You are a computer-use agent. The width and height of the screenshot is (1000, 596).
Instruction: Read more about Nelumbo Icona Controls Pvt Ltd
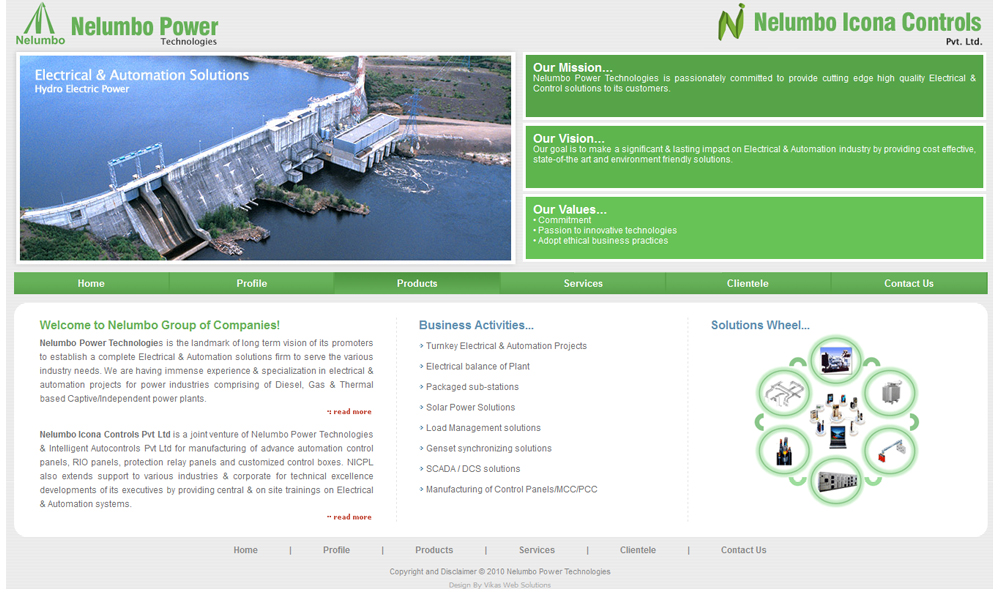[x=349, y=517]
